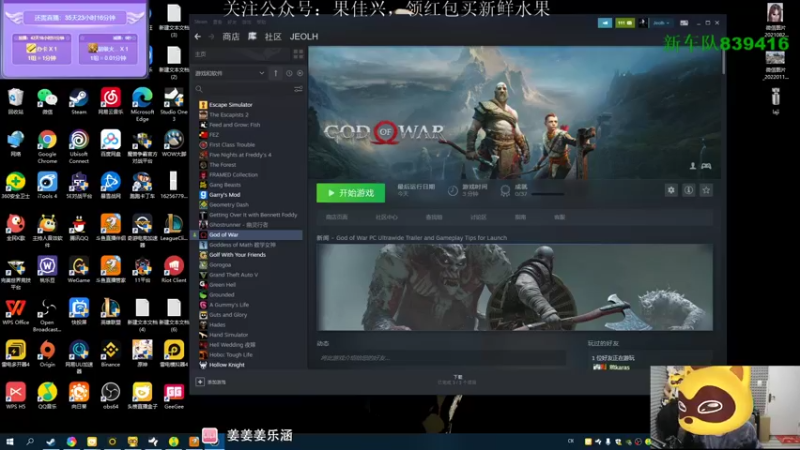The image size is (800, 450).
Task: Click the ready-to-play filter icon
Action: (300, 73)
